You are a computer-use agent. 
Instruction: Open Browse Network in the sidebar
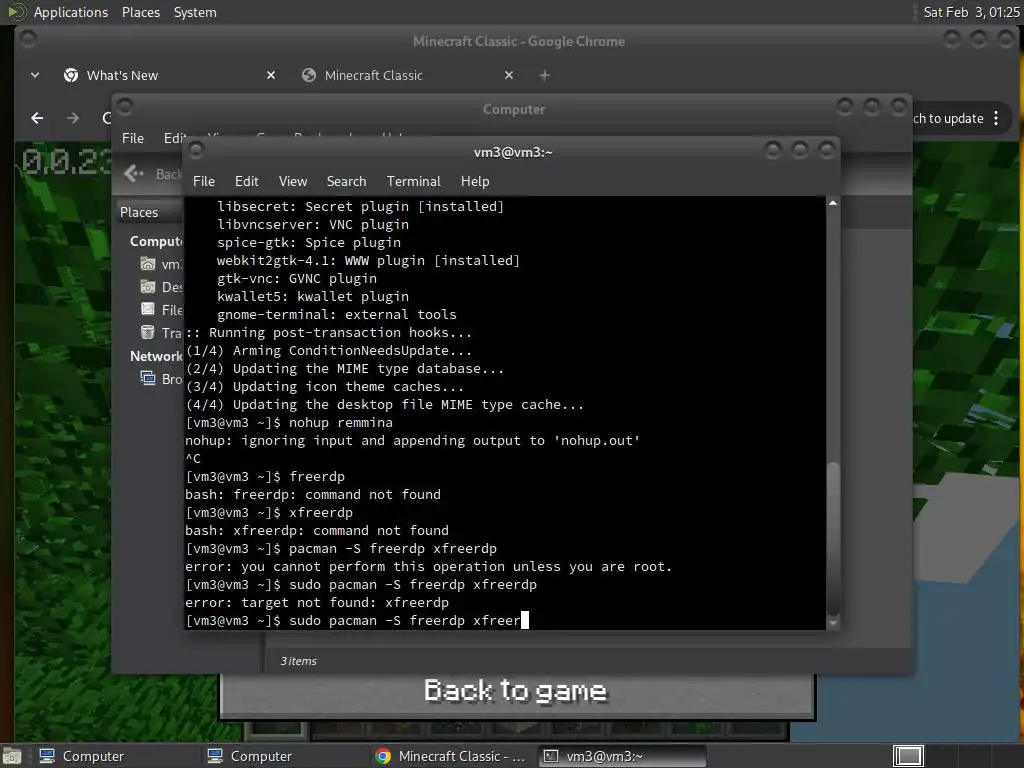[161, 378]
